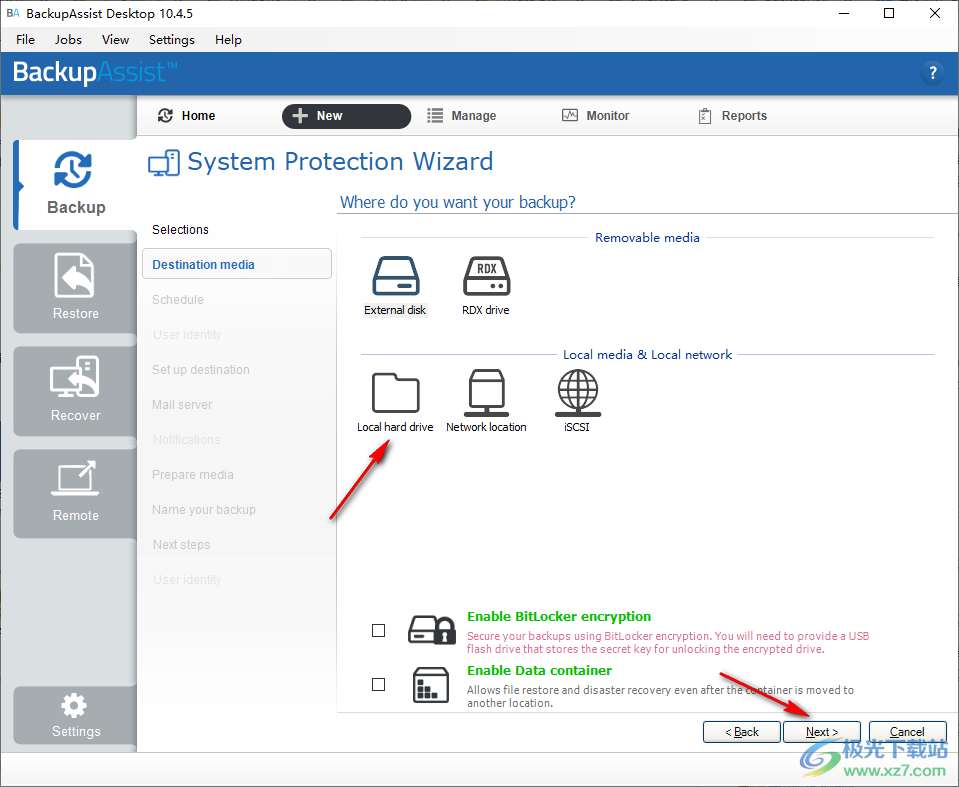Close the BackupAssist window
Viewport: 959px width, 787px height.
point(935,13)
